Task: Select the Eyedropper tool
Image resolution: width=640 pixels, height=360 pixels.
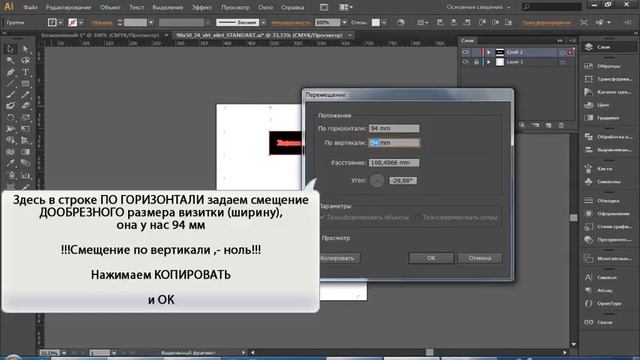Action: coord(10,163)
